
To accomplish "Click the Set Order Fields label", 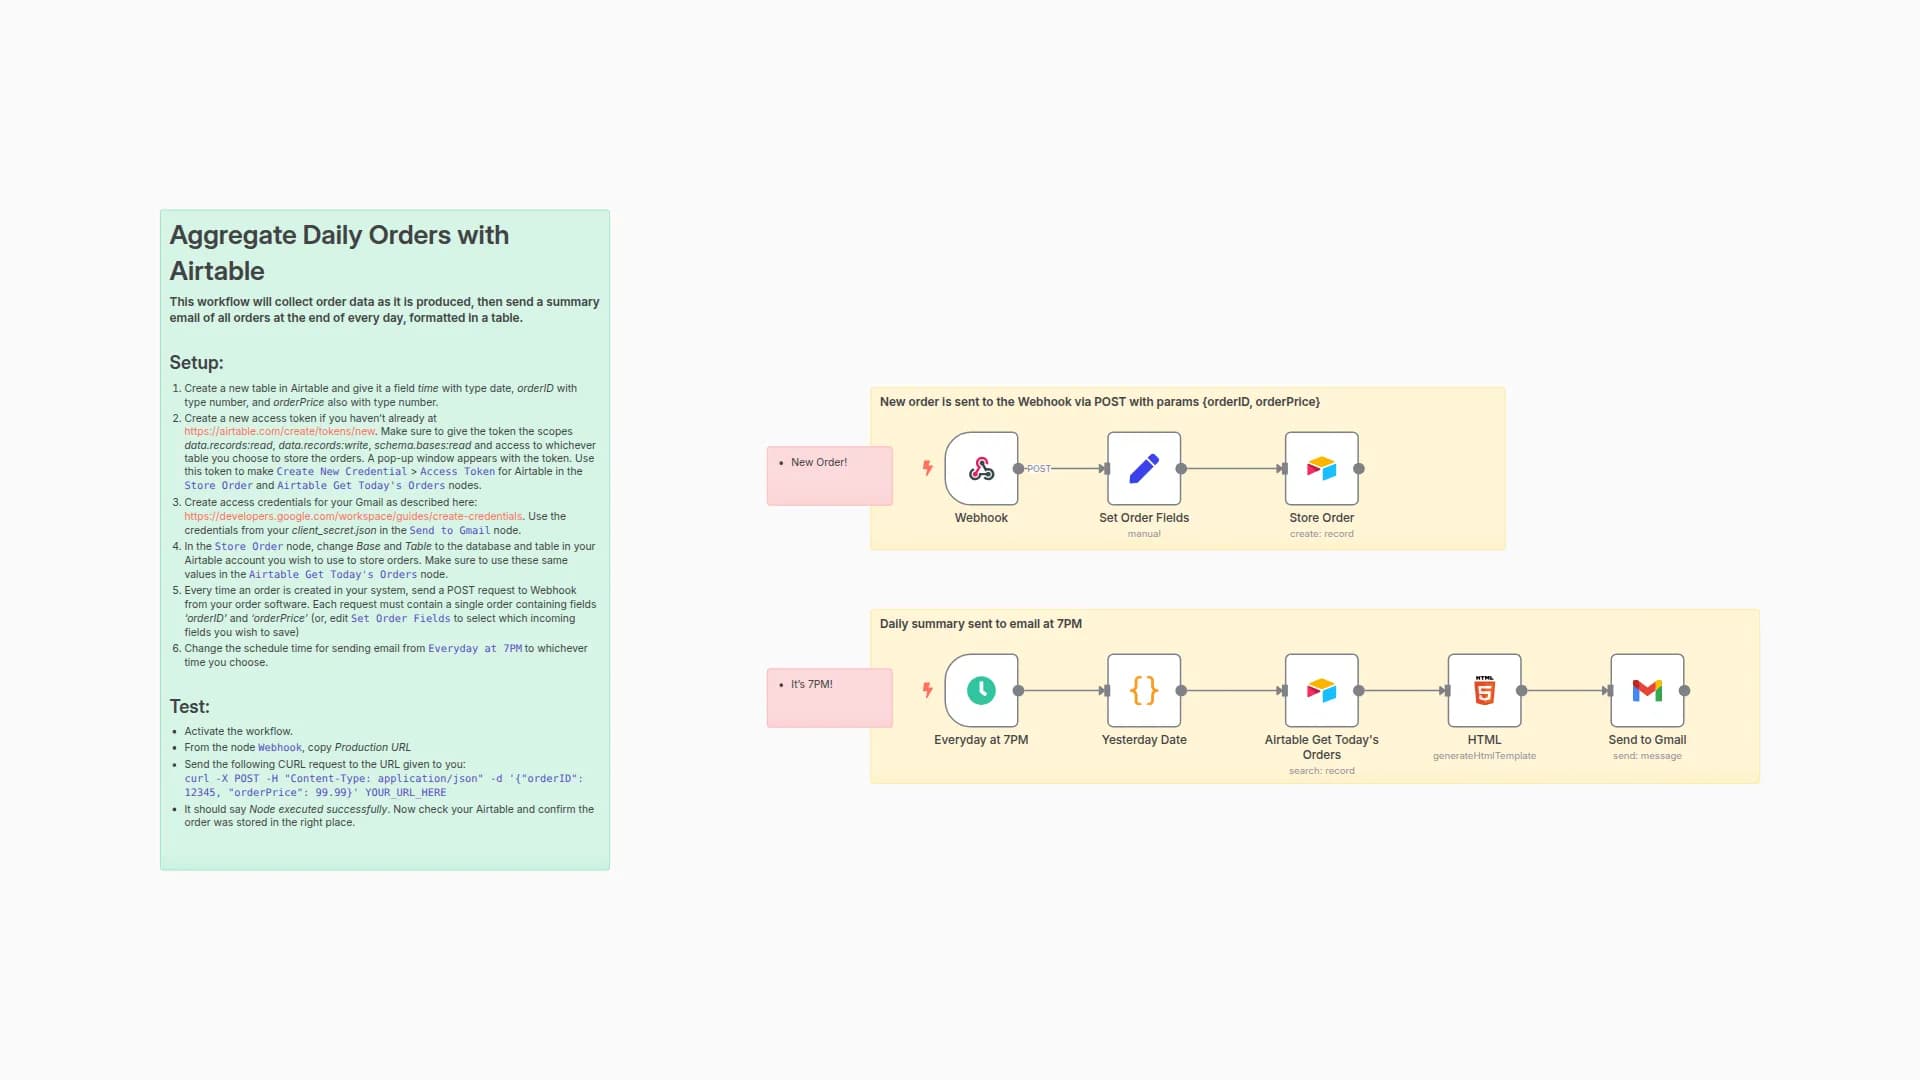I will [1144, 518].
